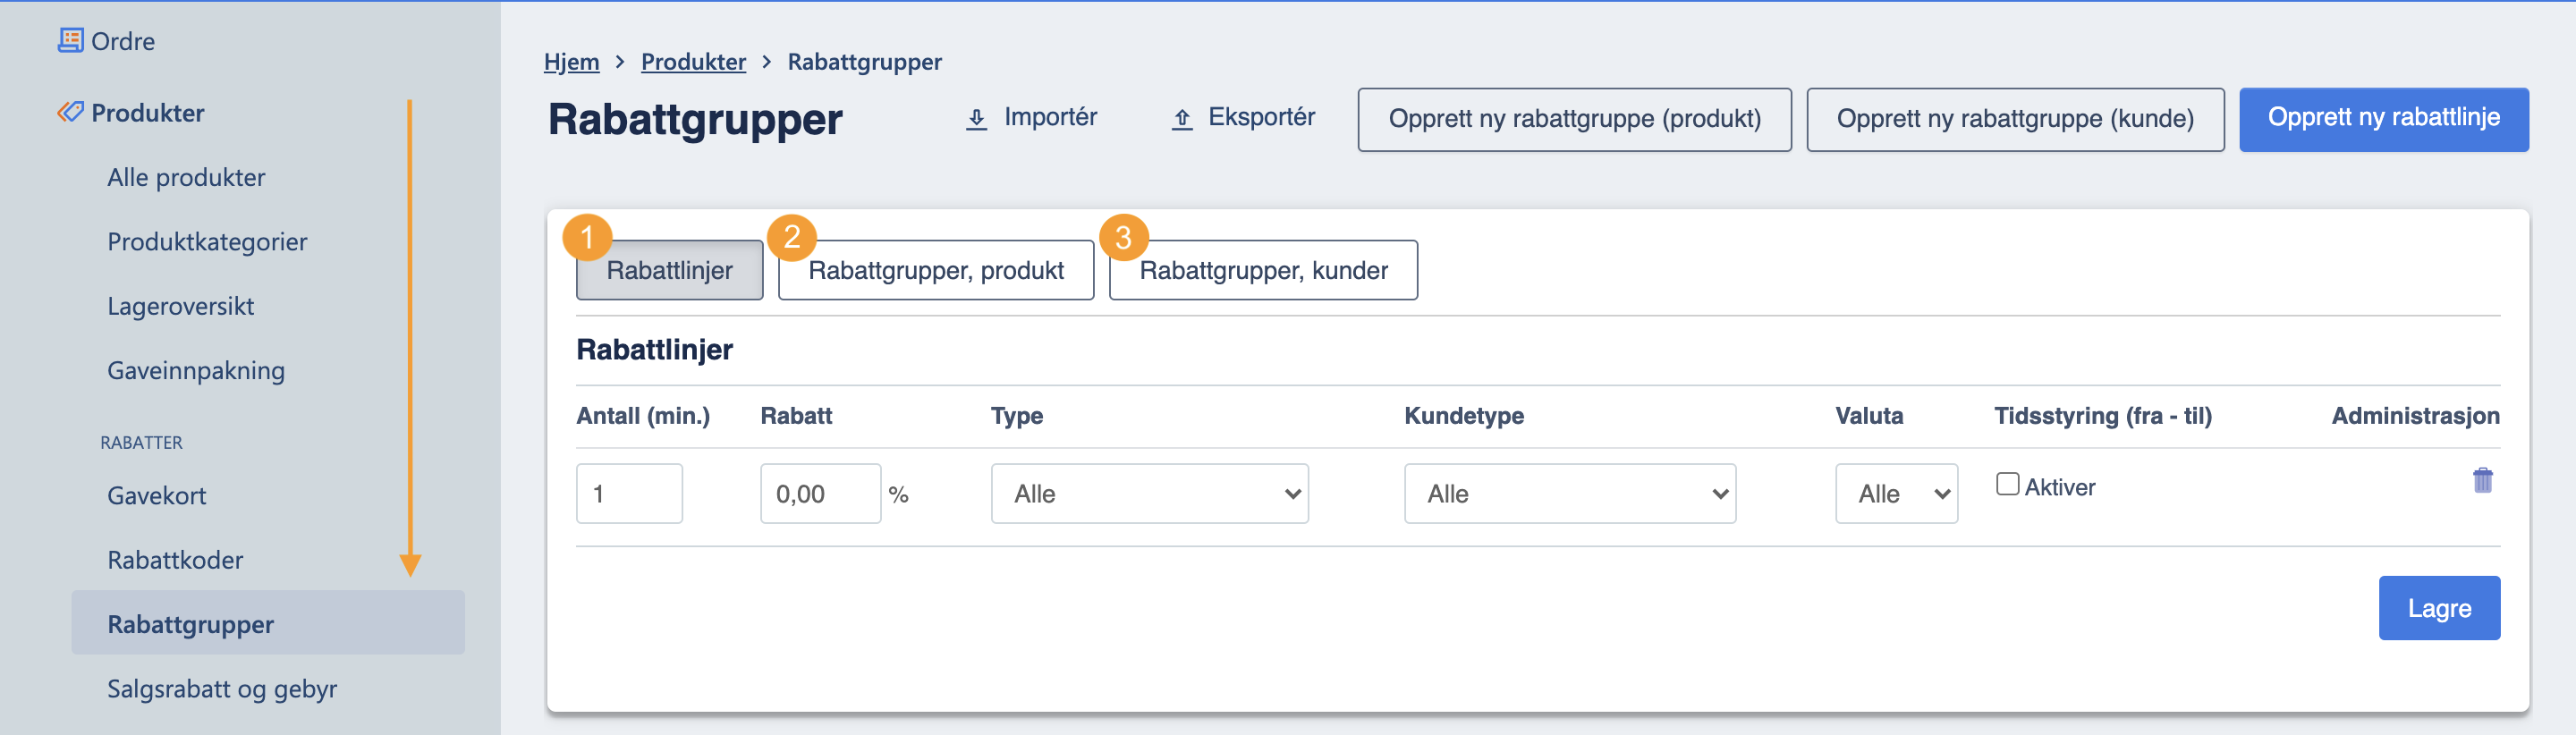Open Lageroversikt in sidebar
This screenshot has width=2576, height=735.
[x=180, y=306]
